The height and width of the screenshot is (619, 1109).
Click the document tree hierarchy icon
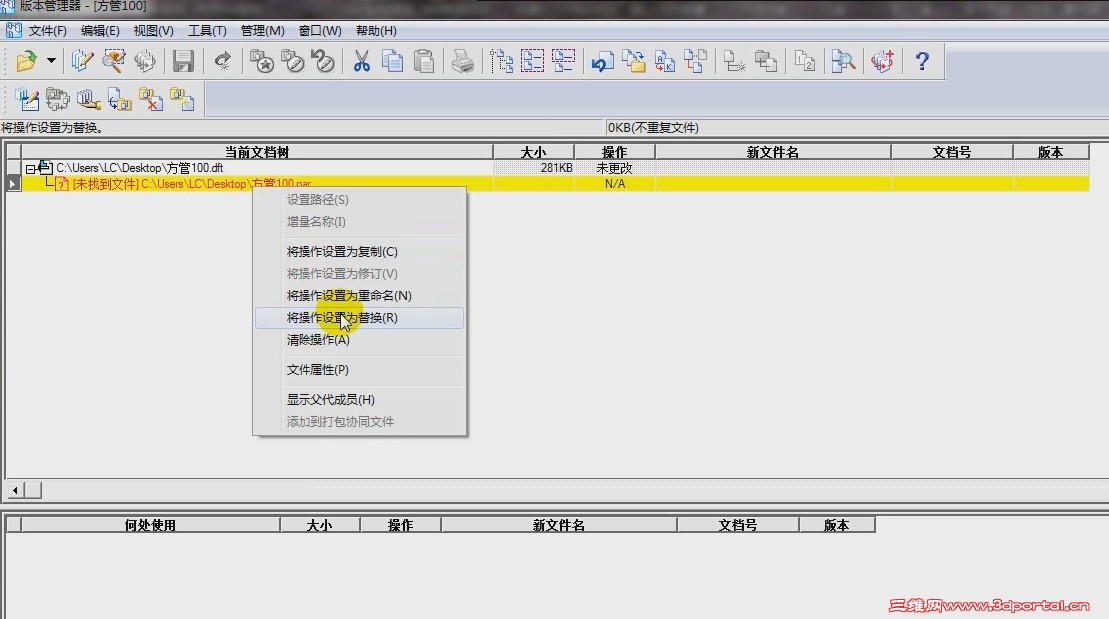click(501, 61)
